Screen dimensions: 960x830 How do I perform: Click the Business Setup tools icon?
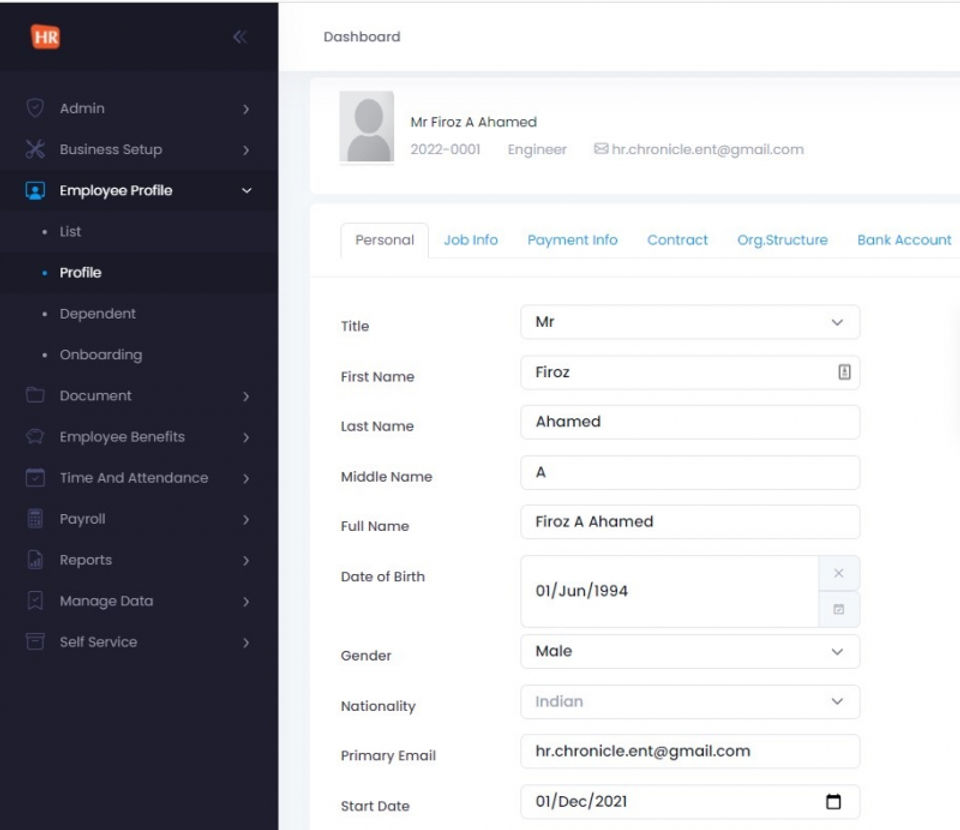[x=35, y=149]
